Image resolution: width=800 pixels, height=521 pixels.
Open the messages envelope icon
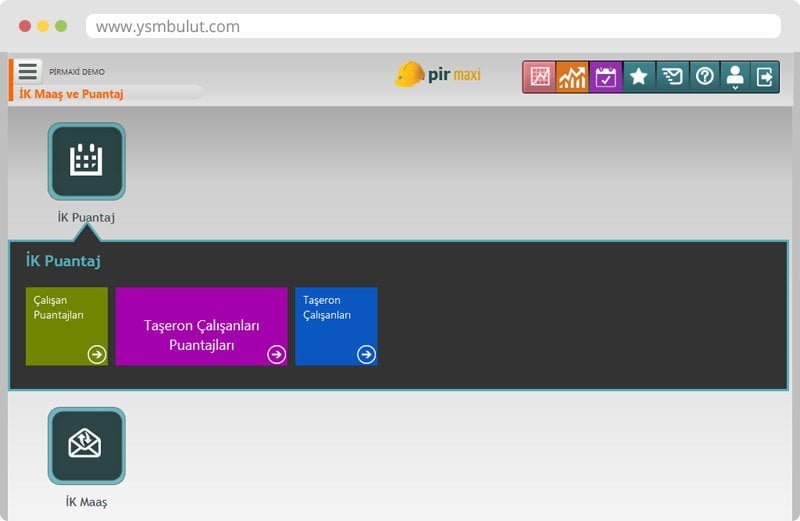click(672, 77)
